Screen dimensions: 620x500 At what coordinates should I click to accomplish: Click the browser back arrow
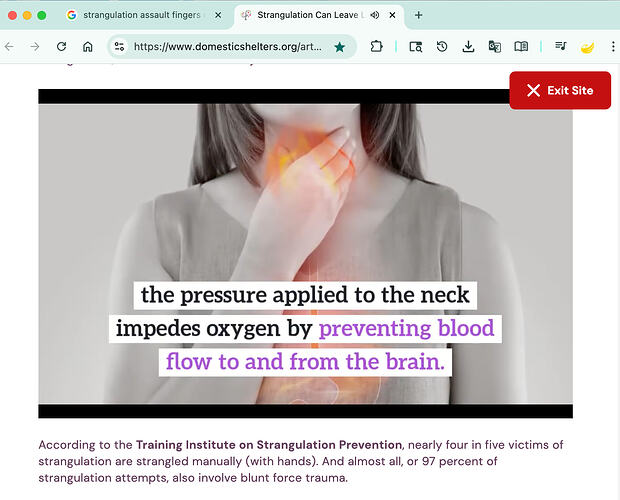click(10, 47)
